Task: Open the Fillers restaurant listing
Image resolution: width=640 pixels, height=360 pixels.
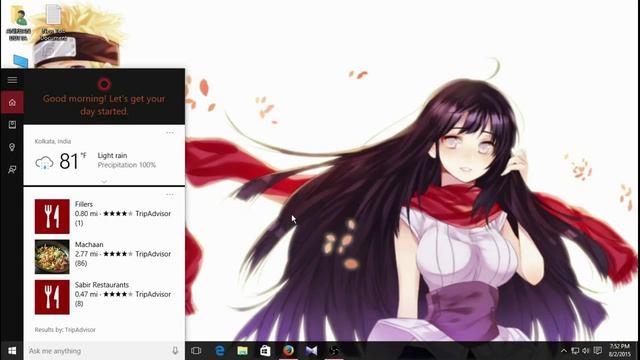Action: [104, 216]
